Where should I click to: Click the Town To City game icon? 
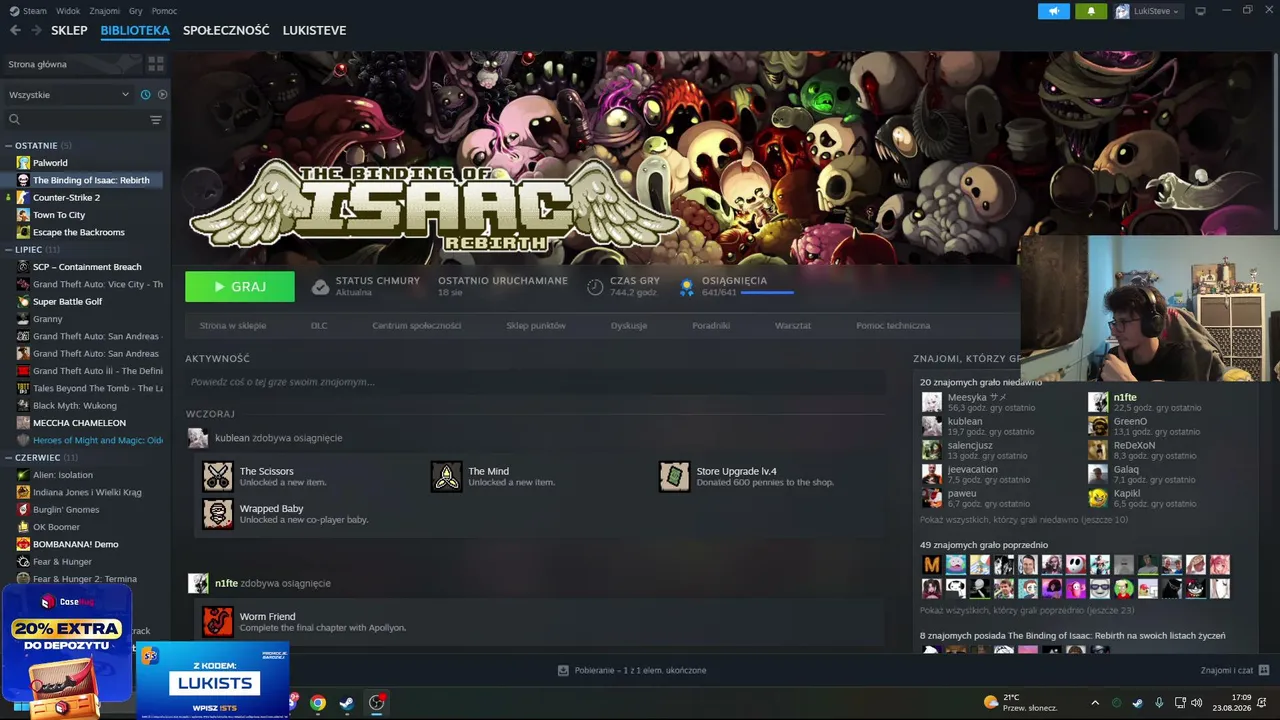point(23,215)
